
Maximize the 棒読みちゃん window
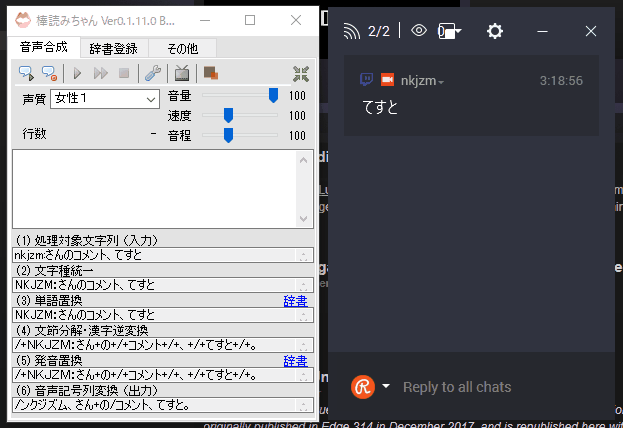250,20
